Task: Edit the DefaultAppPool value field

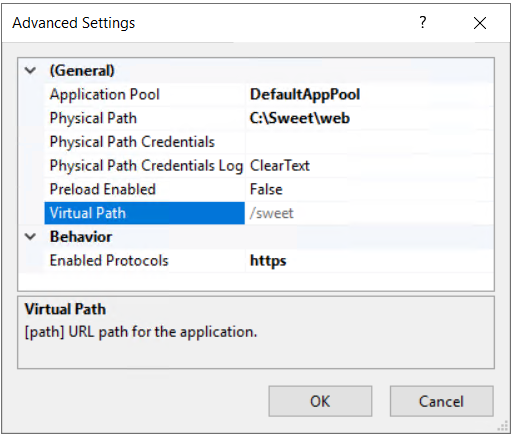Action: click(x=369, y=94)
